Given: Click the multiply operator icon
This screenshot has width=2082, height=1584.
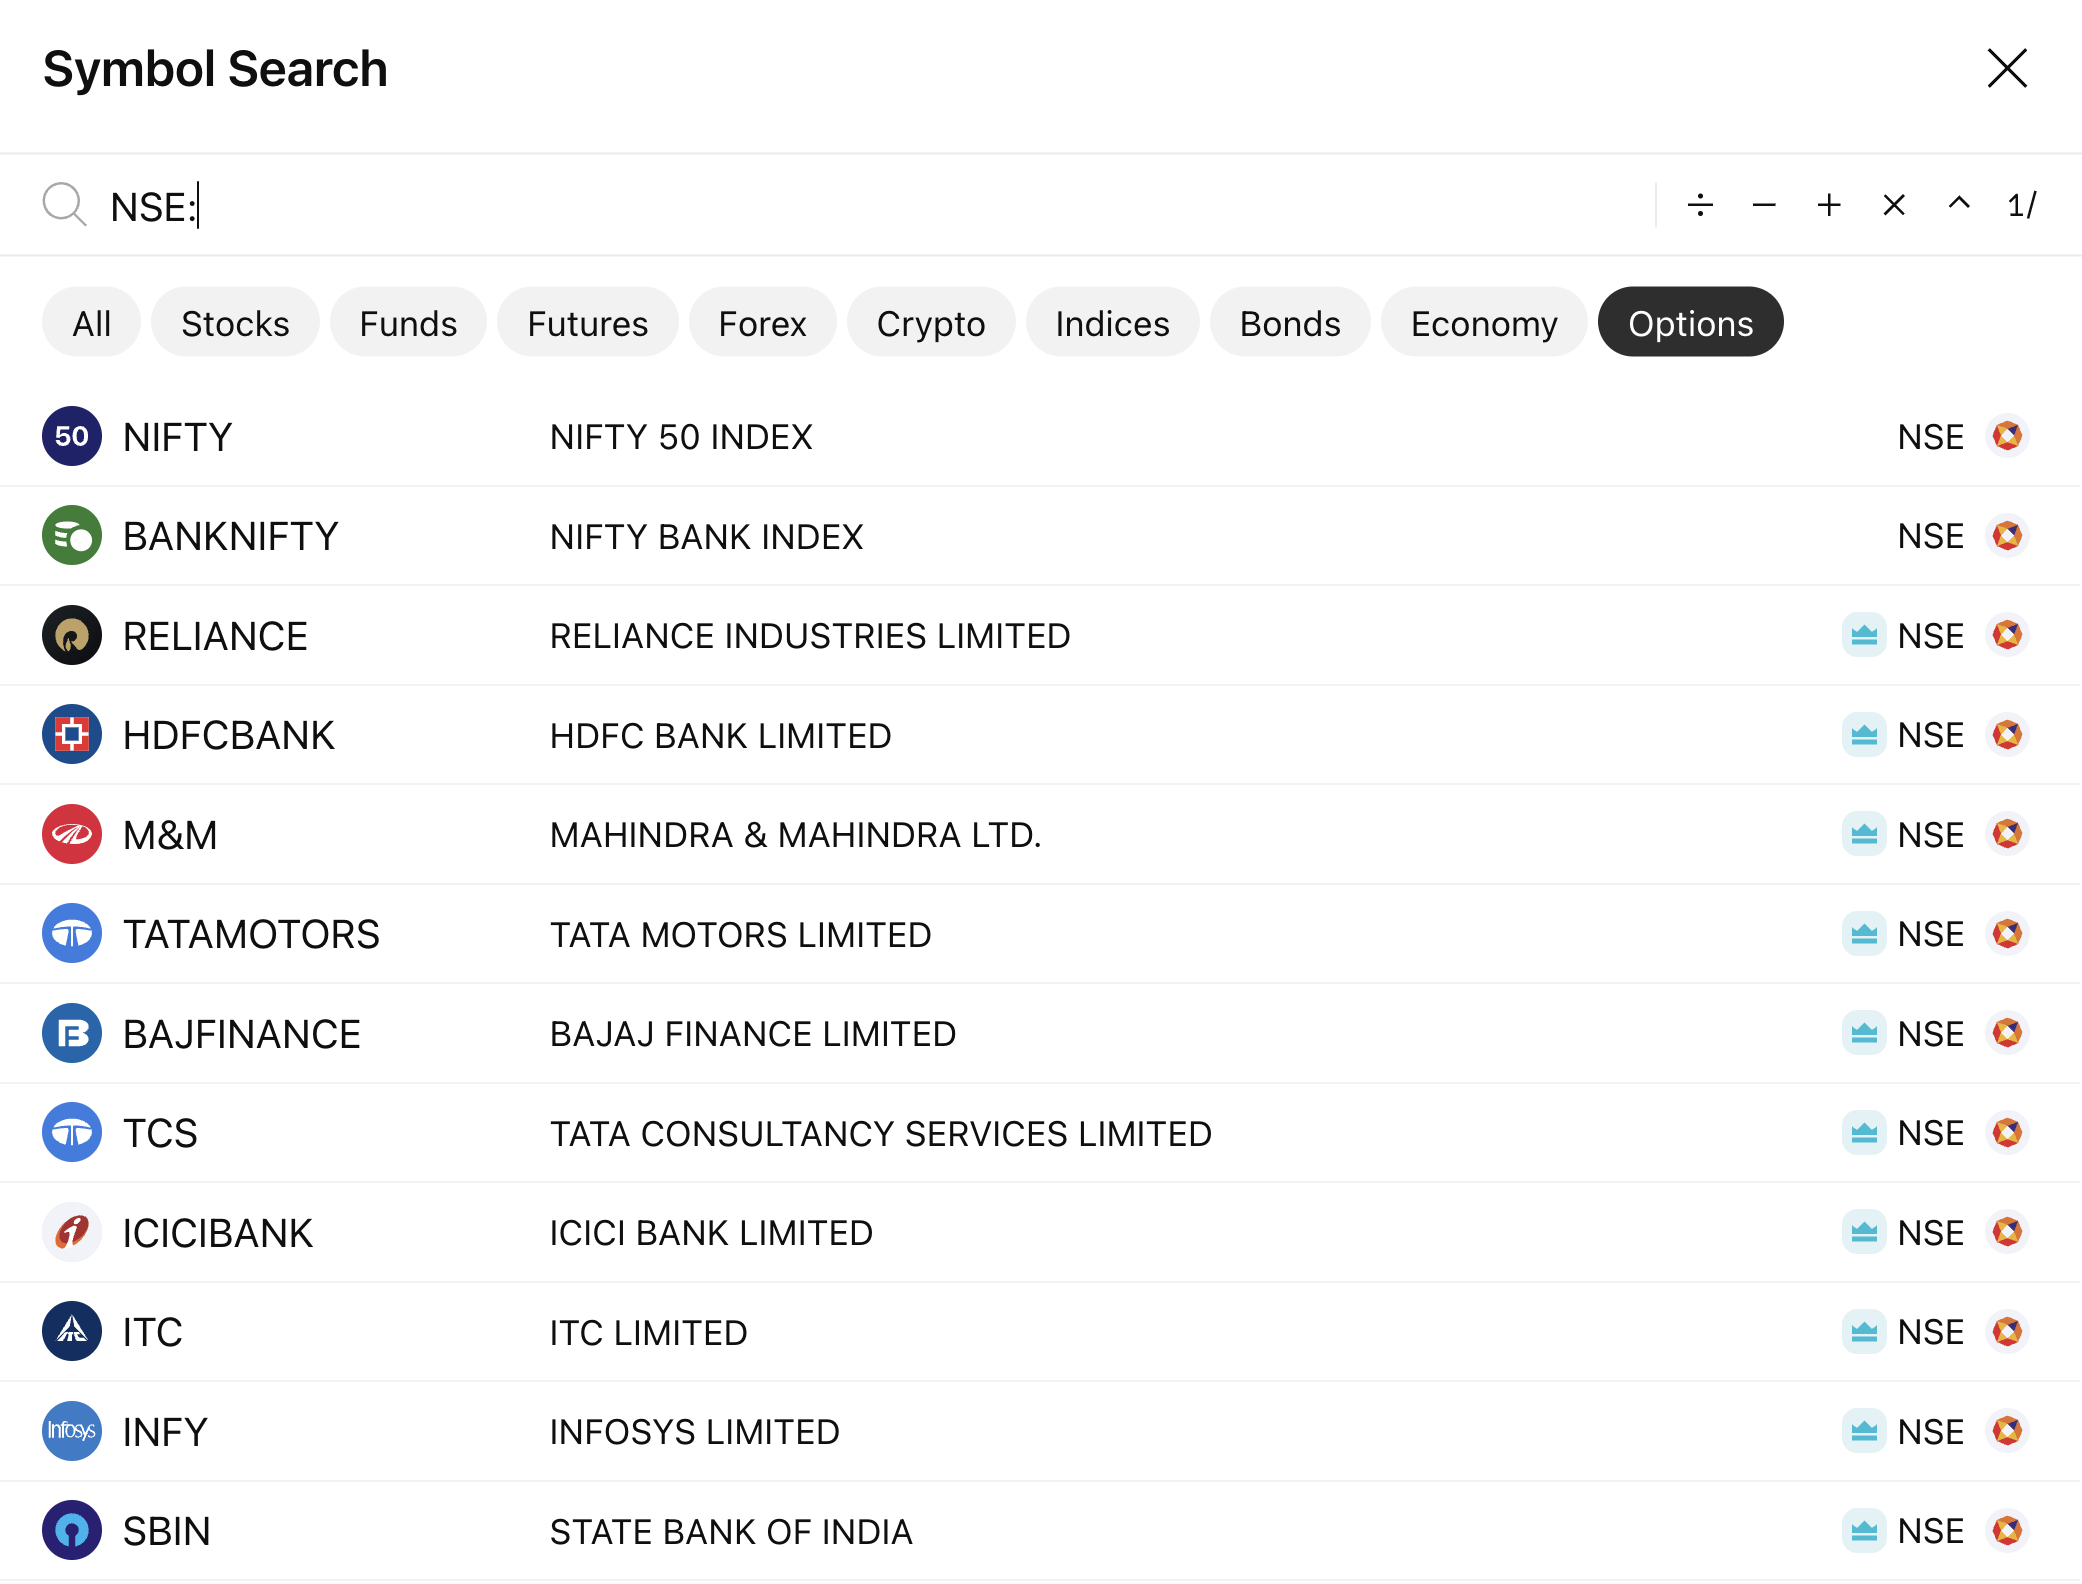Looking at the screenshot, I should [x=1894, y=205].
